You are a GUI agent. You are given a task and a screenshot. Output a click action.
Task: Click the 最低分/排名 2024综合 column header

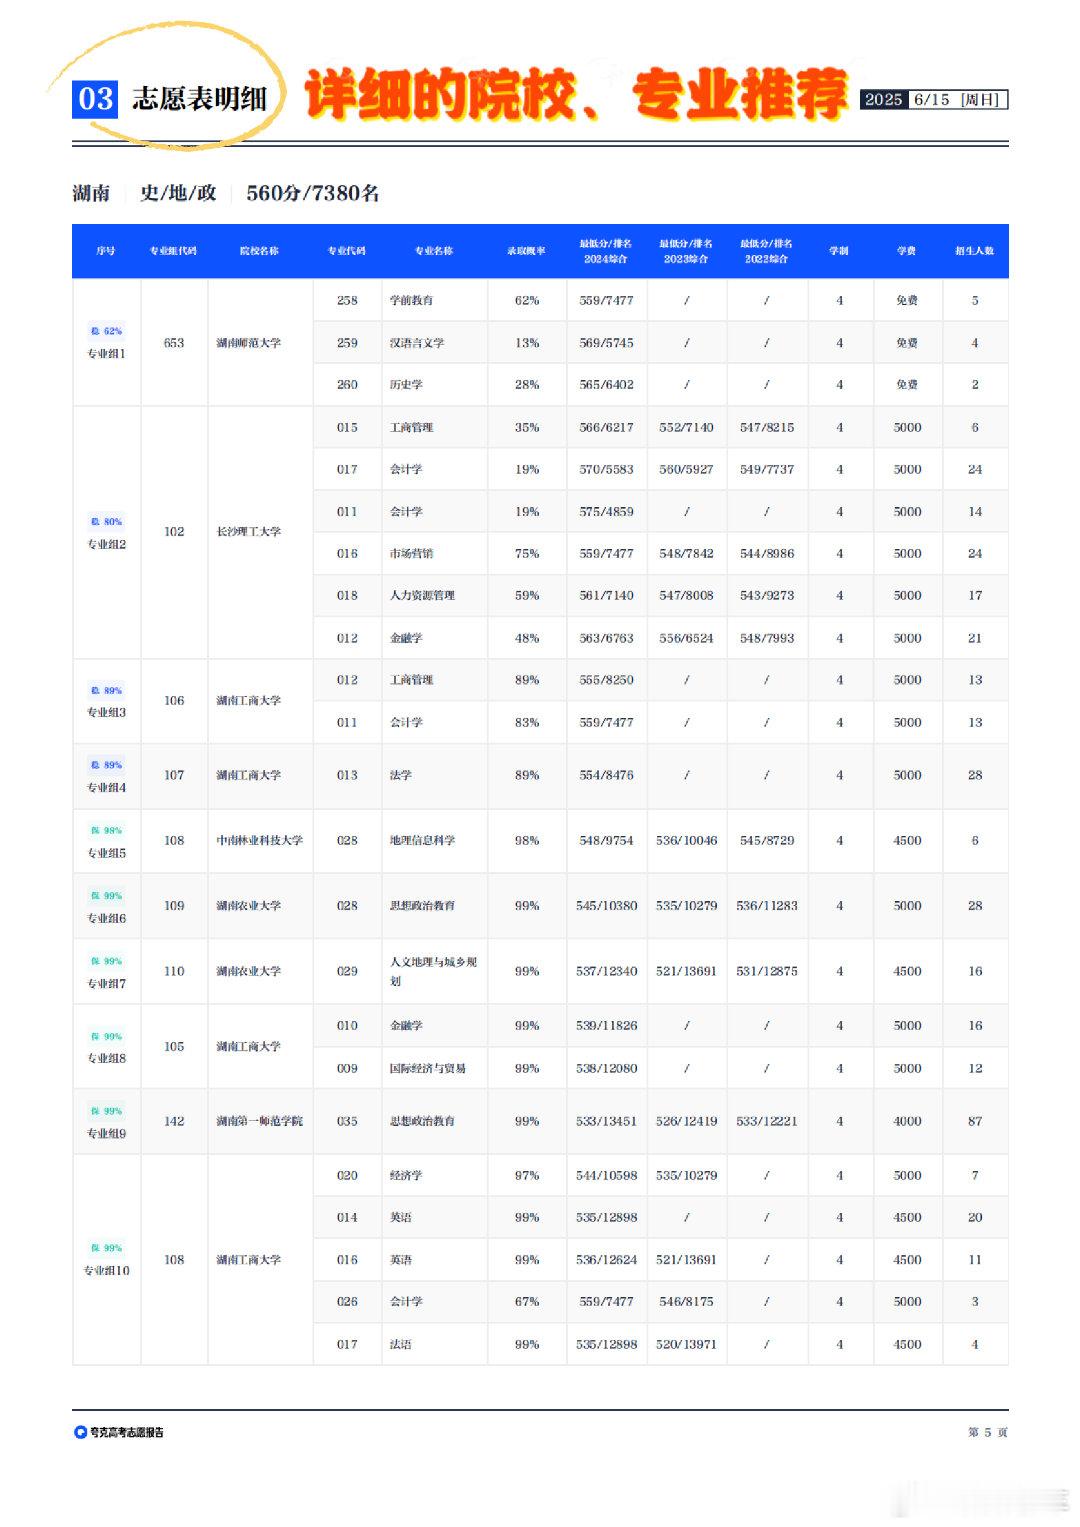click(x=606, y=251)
